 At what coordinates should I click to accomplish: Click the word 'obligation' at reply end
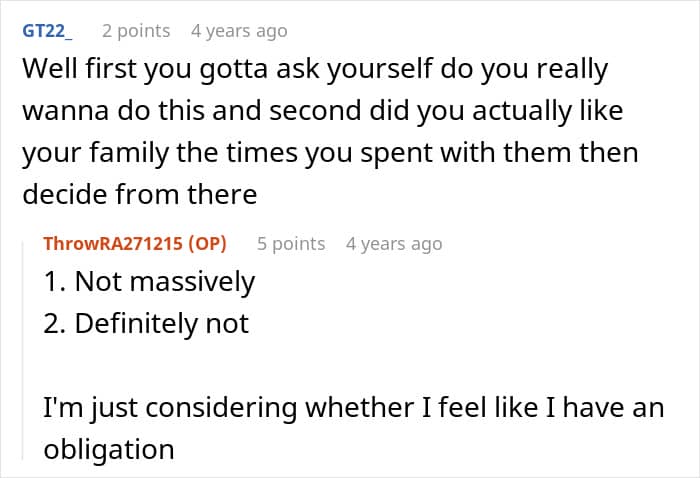[x=109, y=450]
